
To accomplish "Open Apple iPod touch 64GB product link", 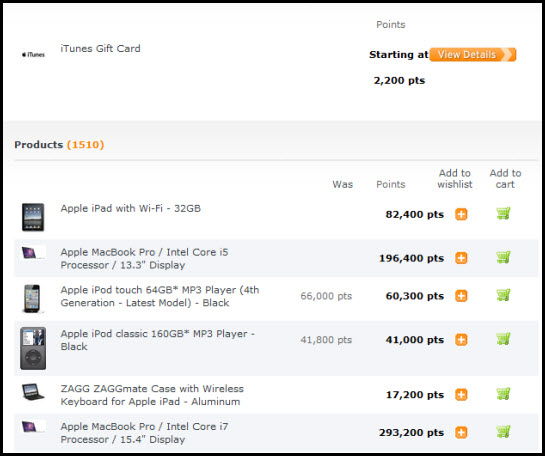I will click(x=160, y=296).
